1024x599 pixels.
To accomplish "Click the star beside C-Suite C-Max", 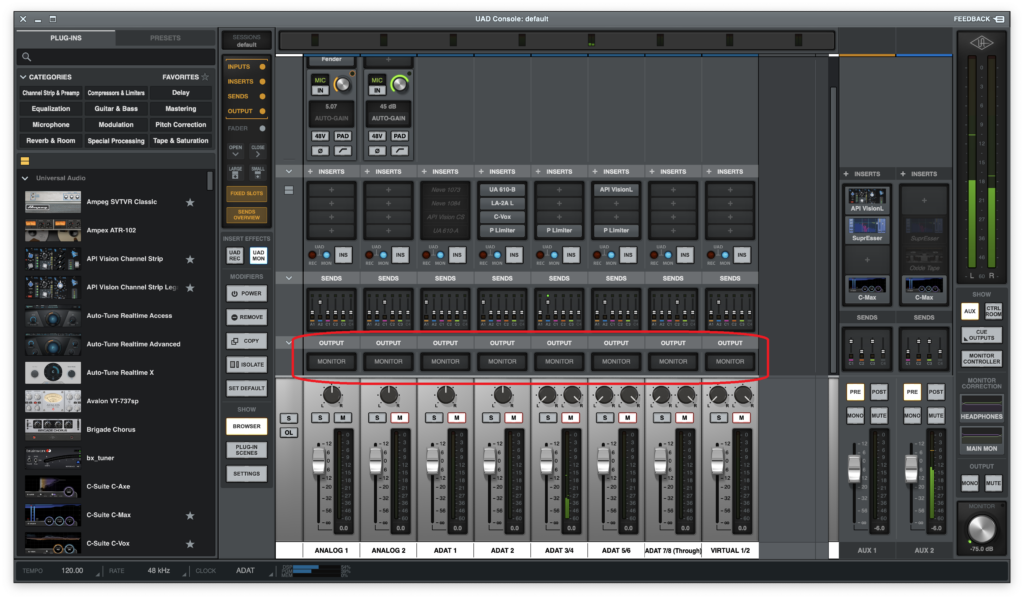I will (190, 515).
